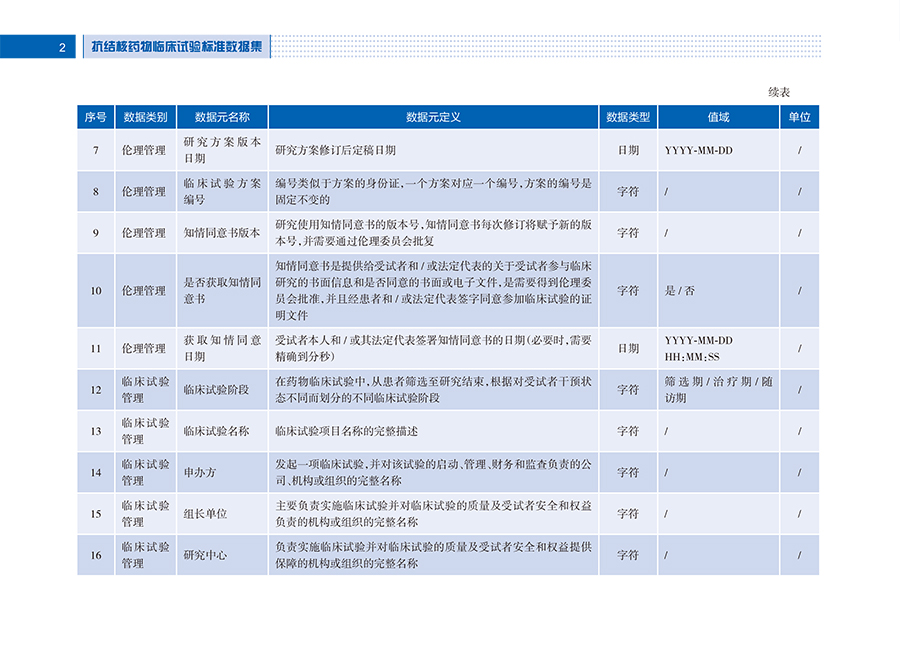
Task: Click the 获取知情同意日期 cell
Action: click(222, 348)
